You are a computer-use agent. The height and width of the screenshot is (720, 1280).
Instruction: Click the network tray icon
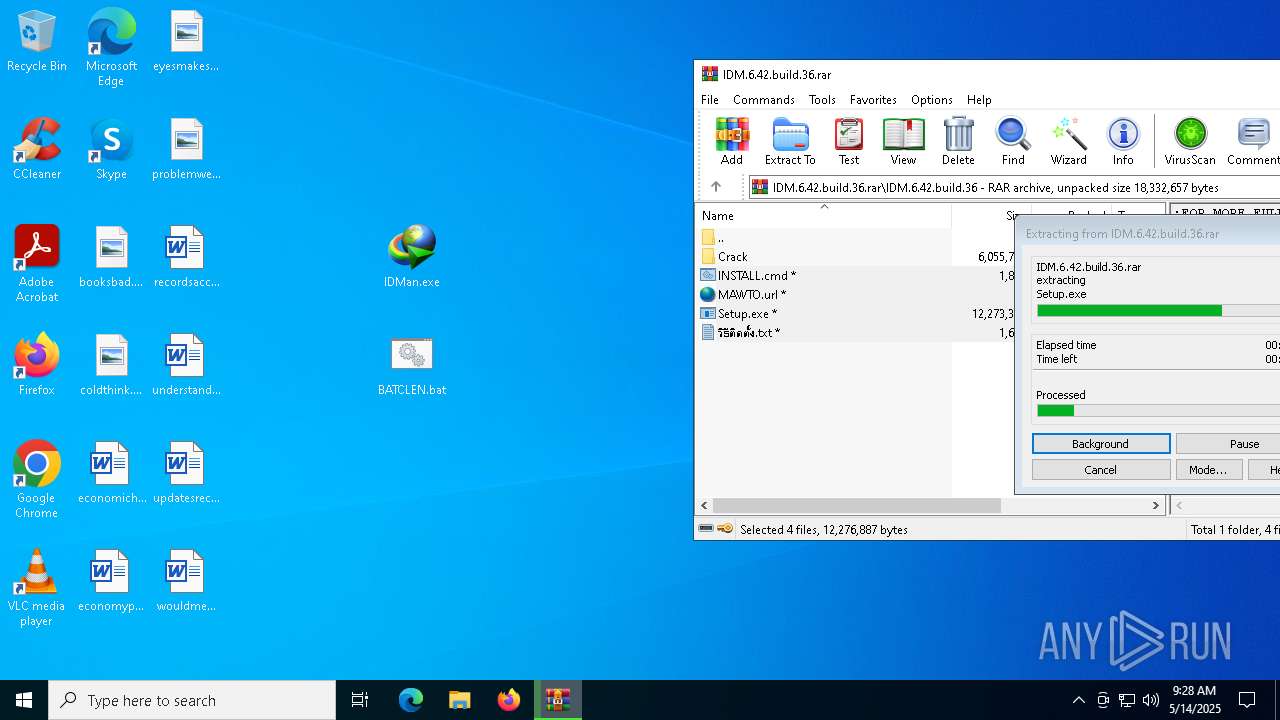(1127, 700)
